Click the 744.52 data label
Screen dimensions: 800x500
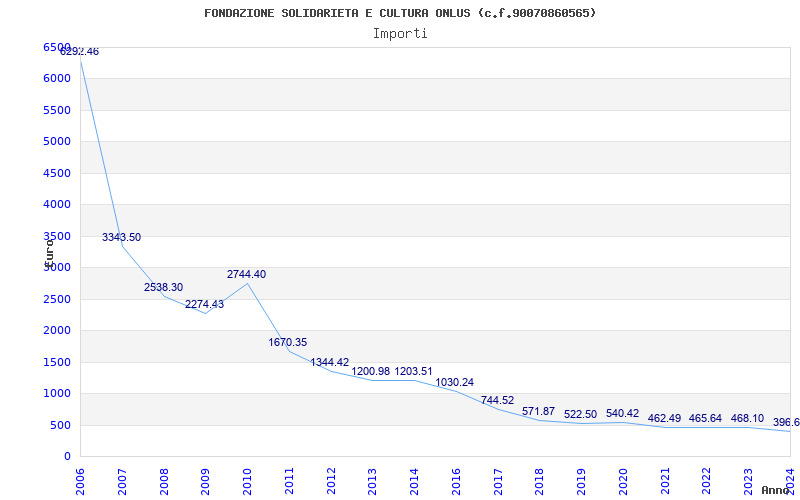click(x=497, y=401)
